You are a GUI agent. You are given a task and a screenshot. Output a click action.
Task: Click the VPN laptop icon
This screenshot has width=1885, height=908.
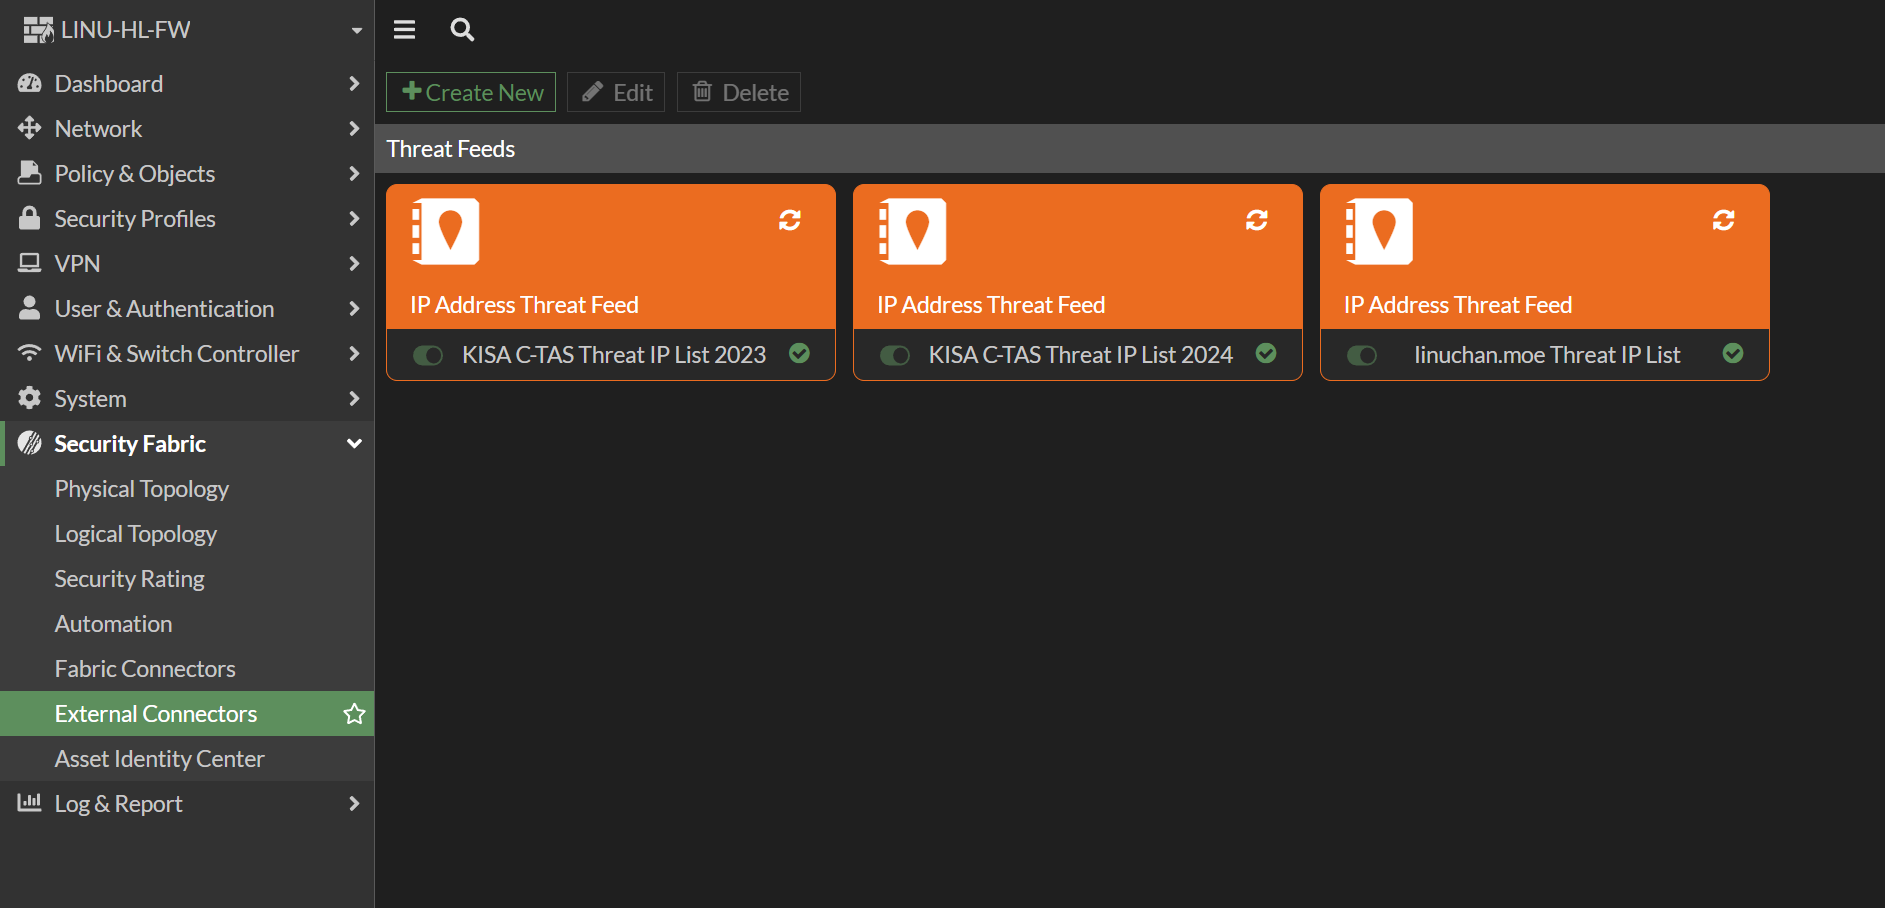[30, 264]
